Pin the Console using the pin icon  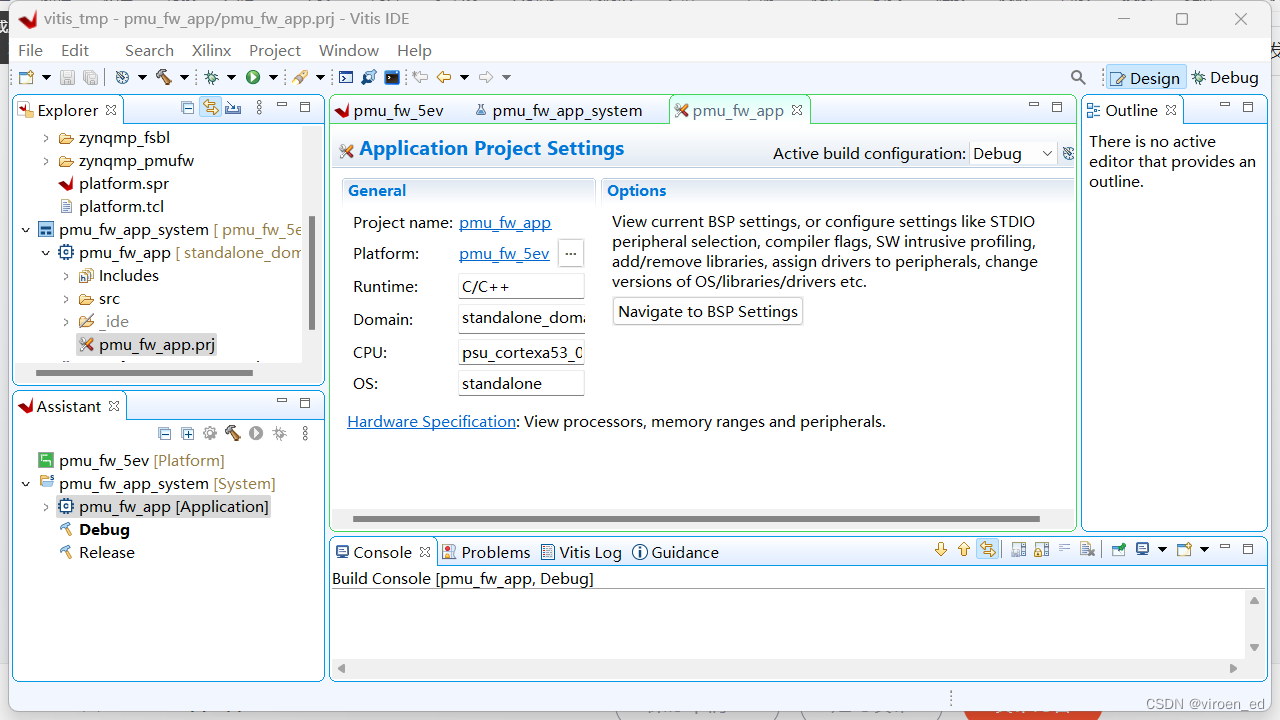click(x=1118, y=549)
